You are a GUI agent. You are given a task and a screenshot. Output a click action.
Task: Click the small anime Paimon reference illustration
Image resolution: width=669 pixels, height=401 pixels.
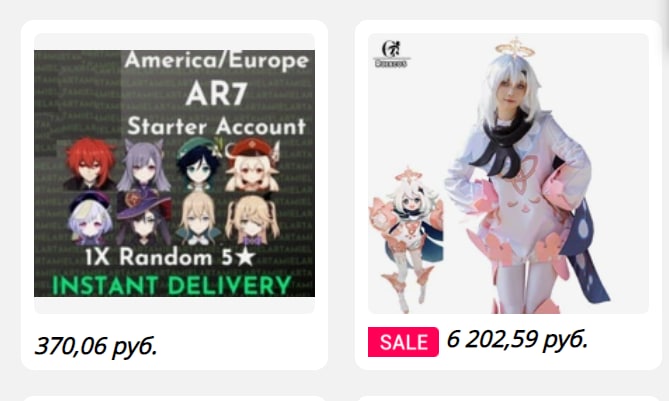click(407, 239)
